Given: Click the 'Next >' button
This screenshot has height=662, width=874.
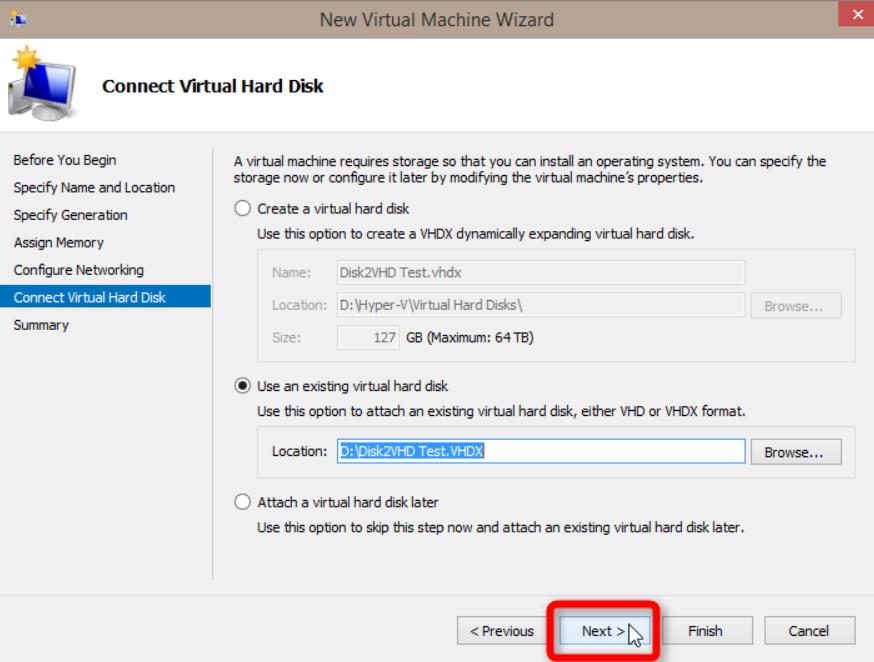Looking at the screenshot, I should (x=604, y=631).
